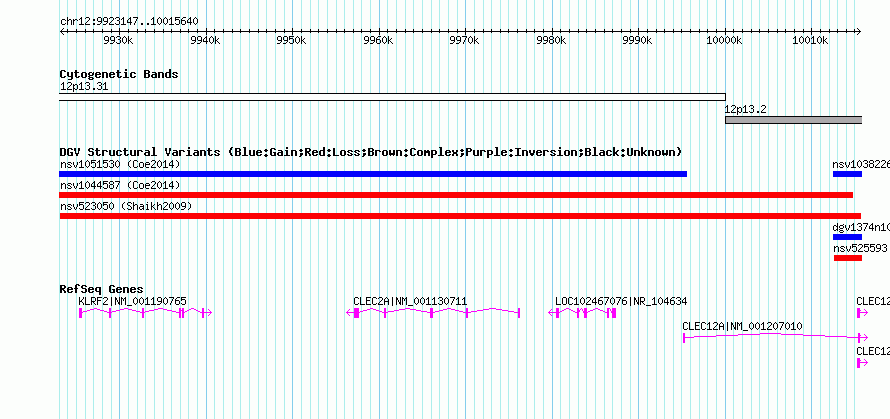Open the nsv1044587 (Coe2014) variant label

pyautogui.click(x=120, y=185)
